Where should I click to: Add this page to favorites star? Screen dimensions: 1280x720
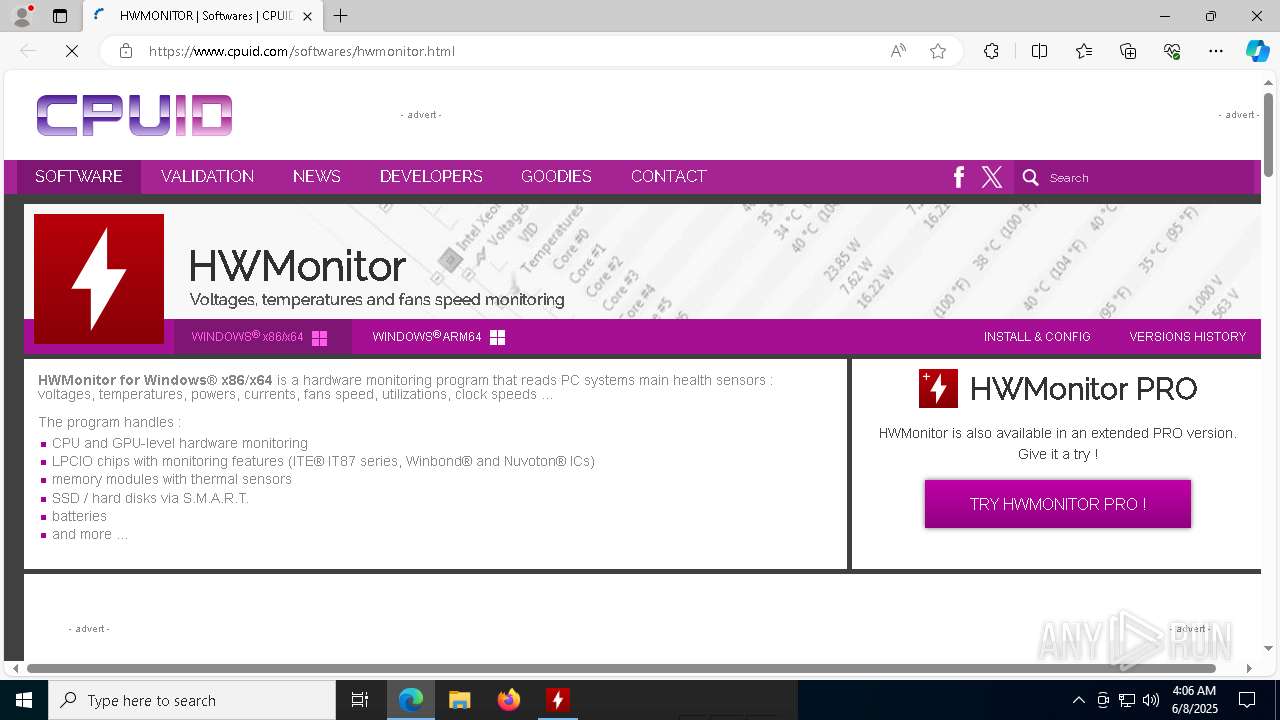point(938,51)
